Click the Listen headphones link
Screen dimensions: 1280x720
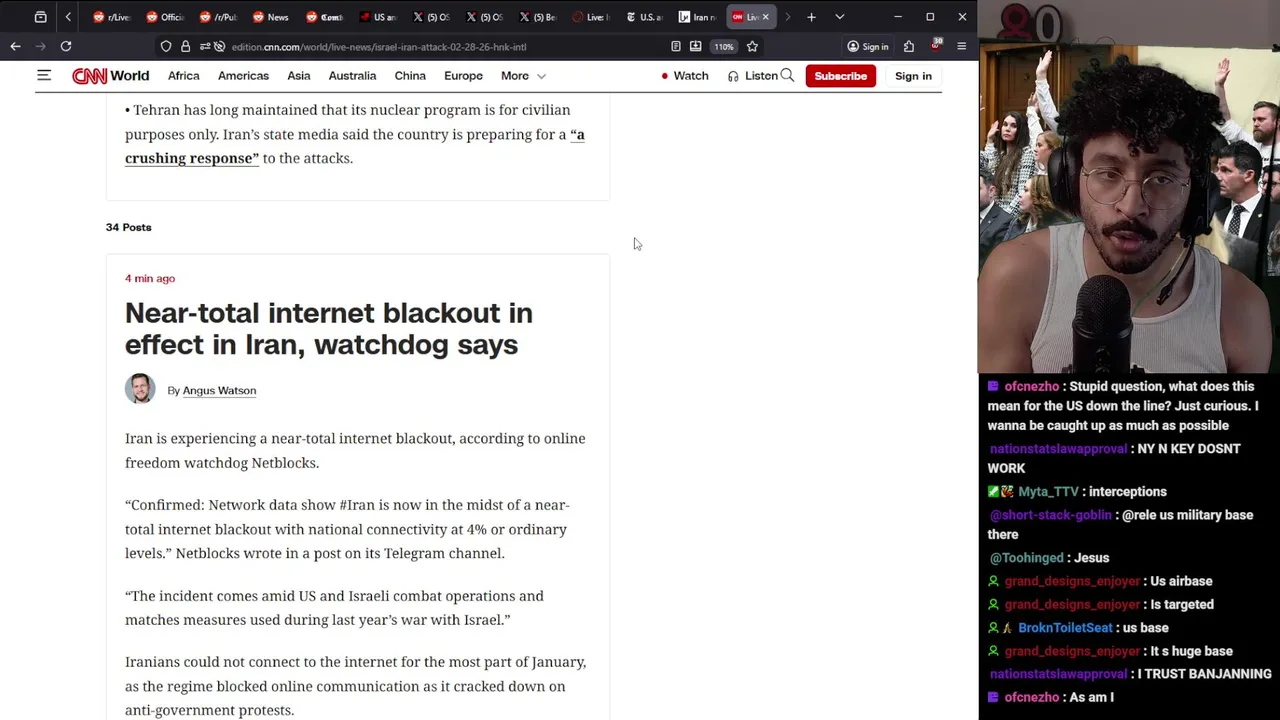click(x=753, y=76)
